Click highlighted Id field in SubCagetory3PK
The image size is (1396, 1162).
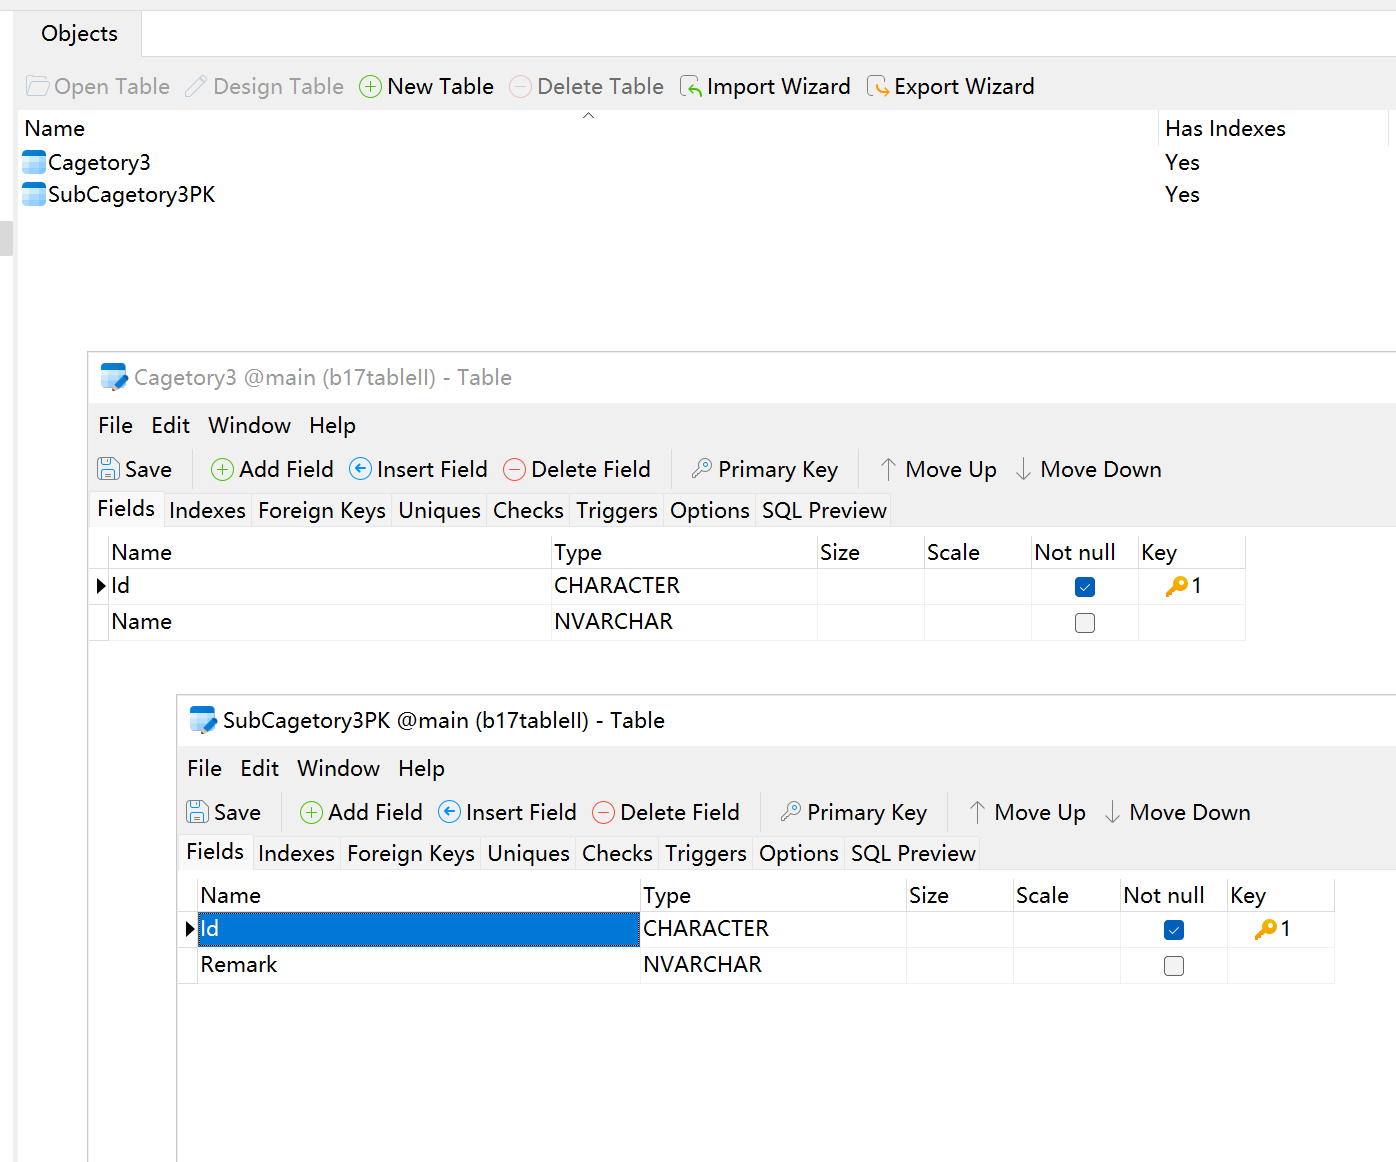point(418,929)
